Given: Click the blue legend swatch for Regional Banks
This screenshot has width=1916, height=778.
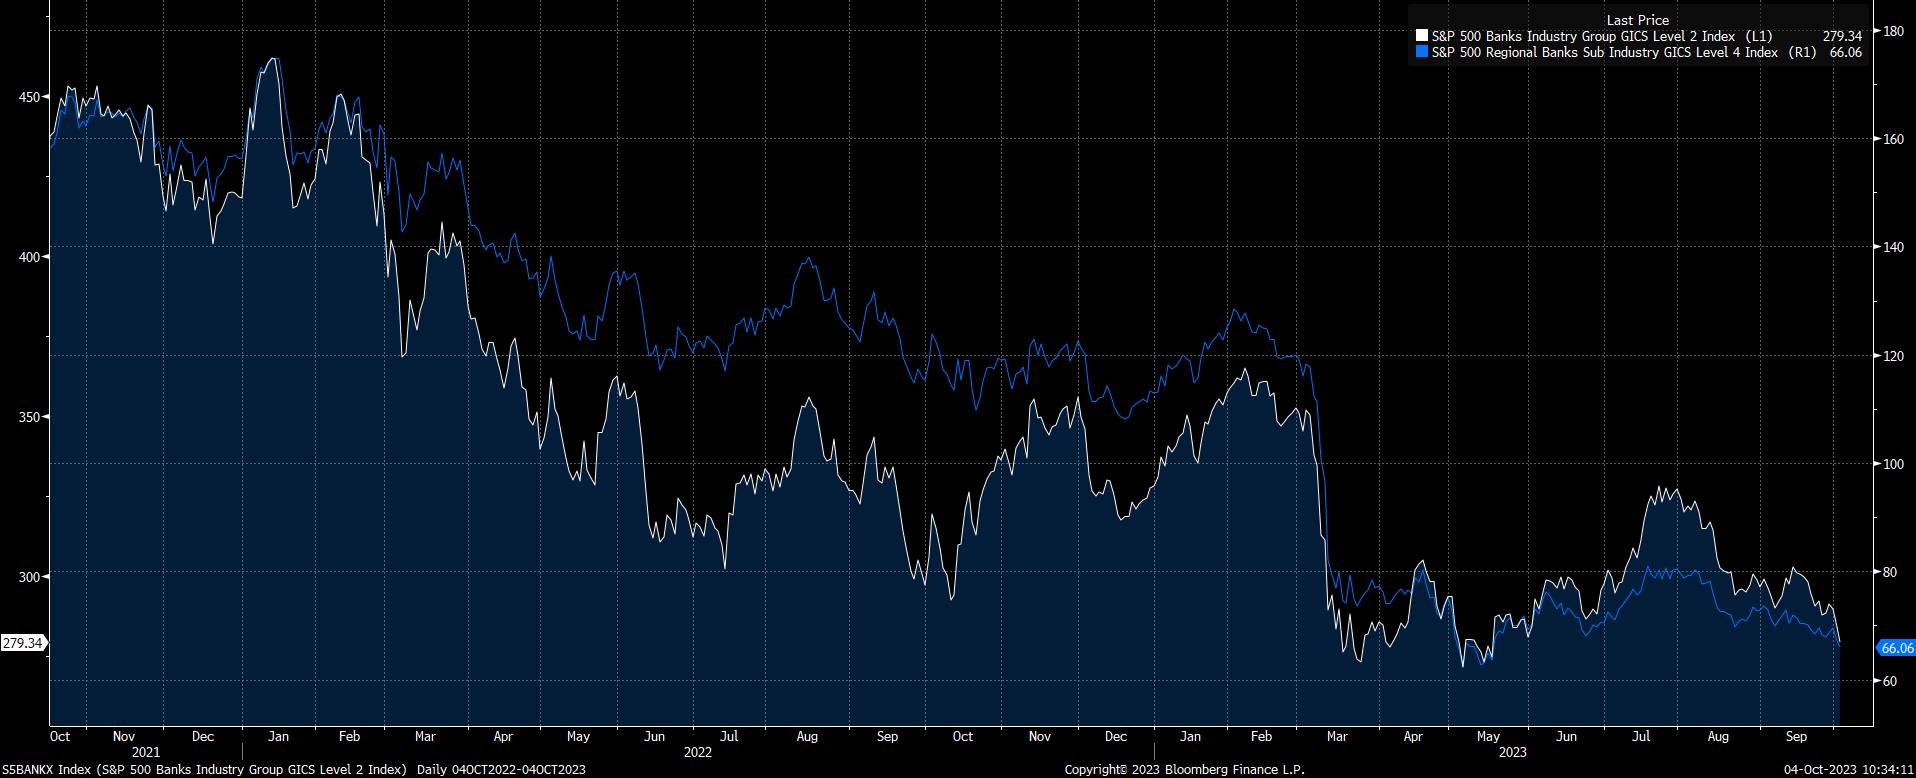Looking at the screenshot, I should (x=1422, y=52).
